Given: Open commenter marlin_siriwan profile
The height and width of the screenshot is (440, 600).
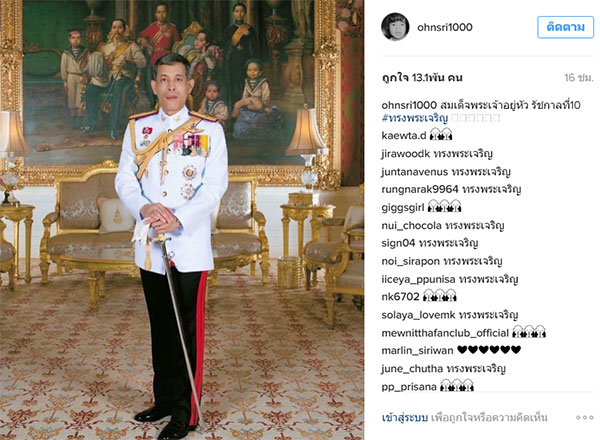Looking at the screenshot, I should coord(417,350).
